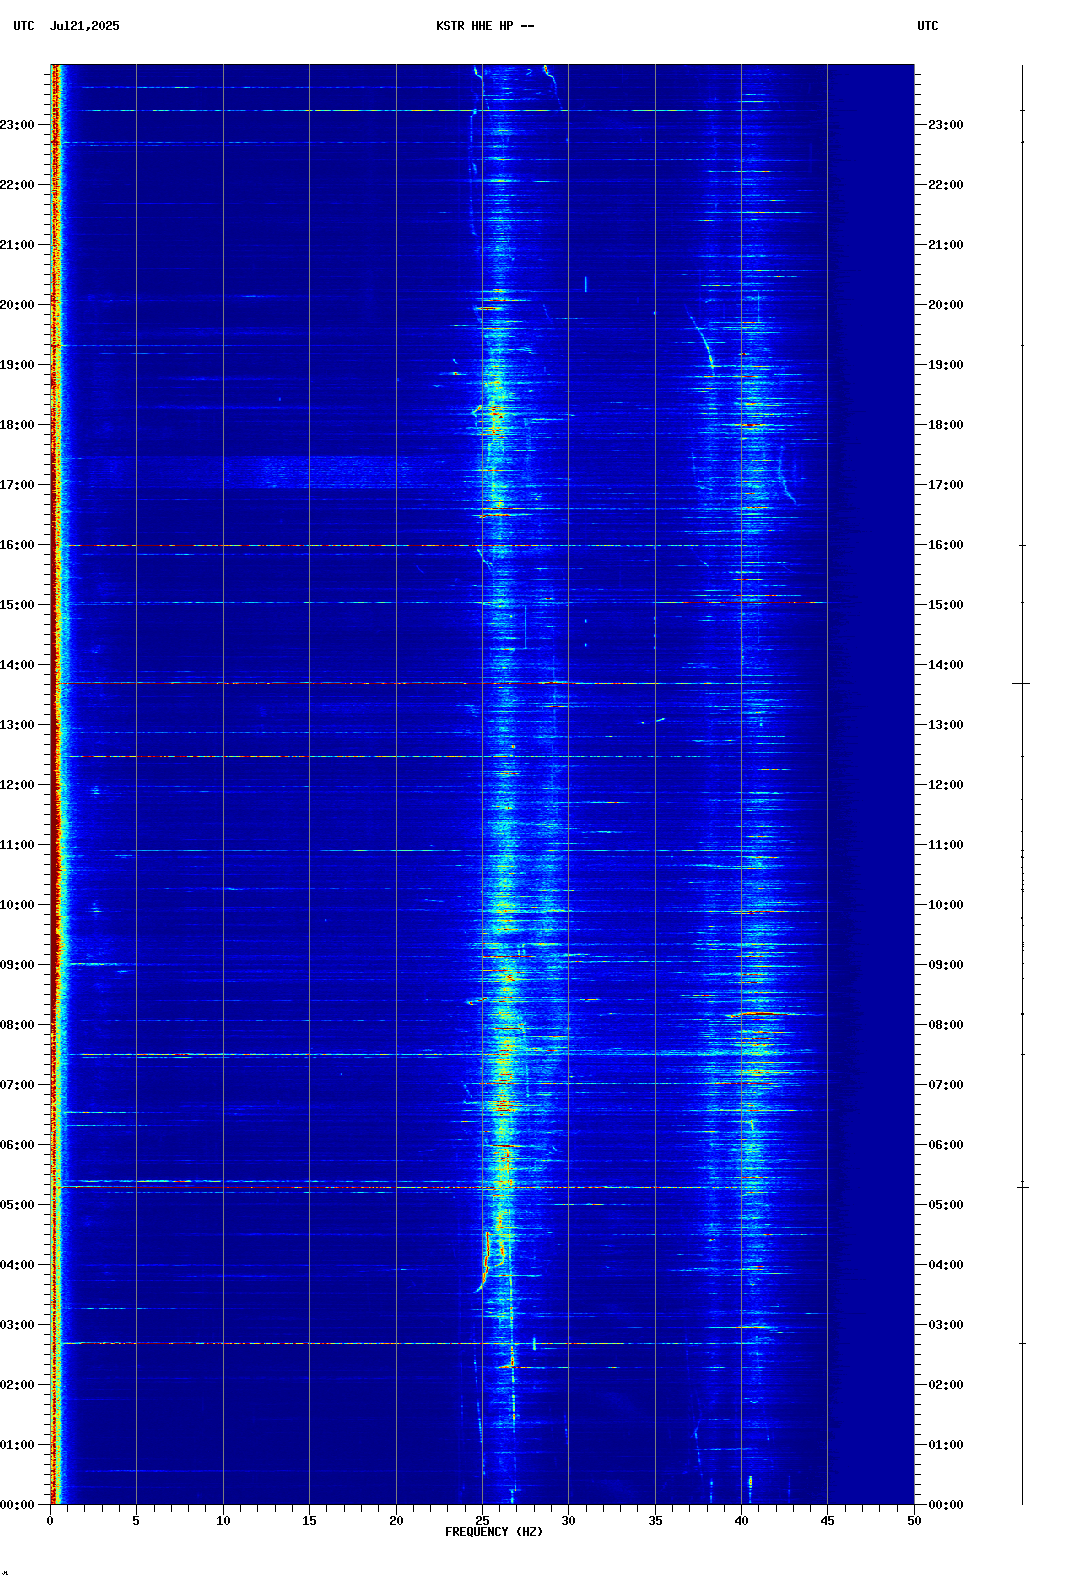1066x1584 pixels.
Task: Select '05:00' on the right time axis
Action: (946, 1205)
